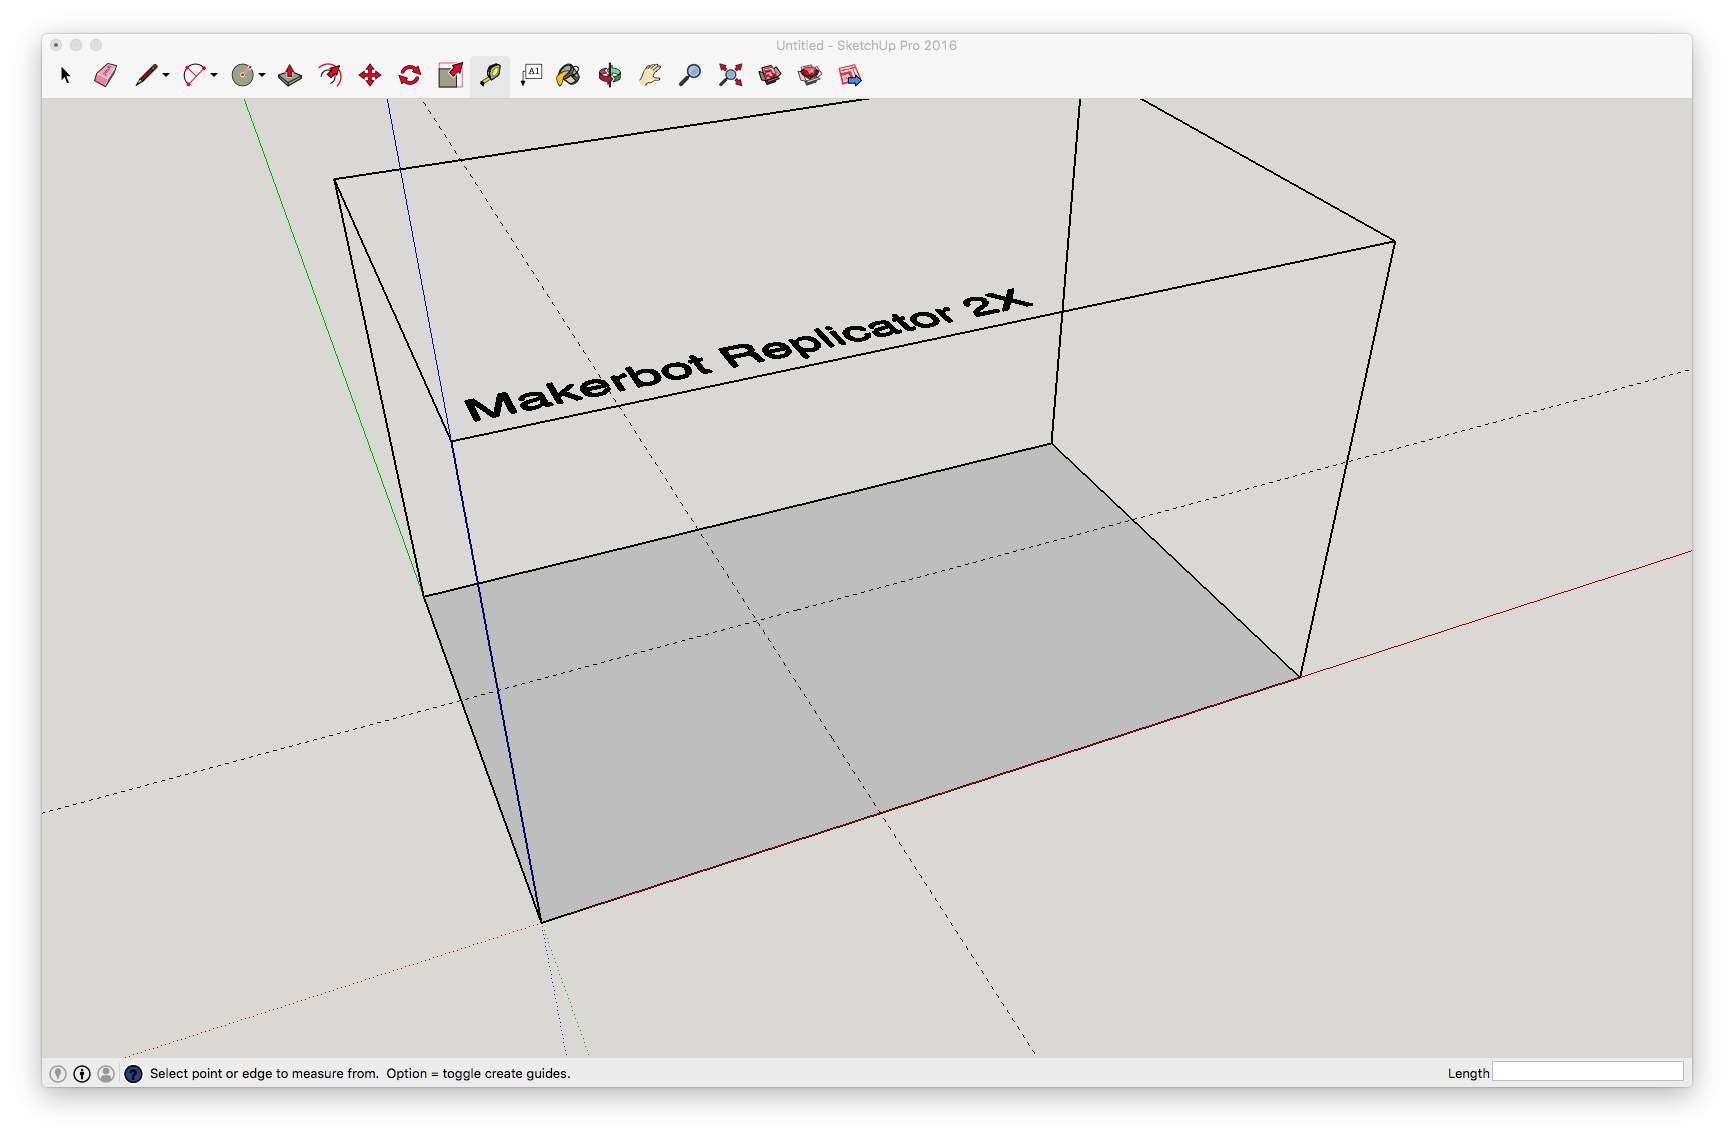This screenshot has height=1137, width=1734.
Task: Click the 'Select point or edge' status text
Action: pyautogui.click(x=360, y=1074)
